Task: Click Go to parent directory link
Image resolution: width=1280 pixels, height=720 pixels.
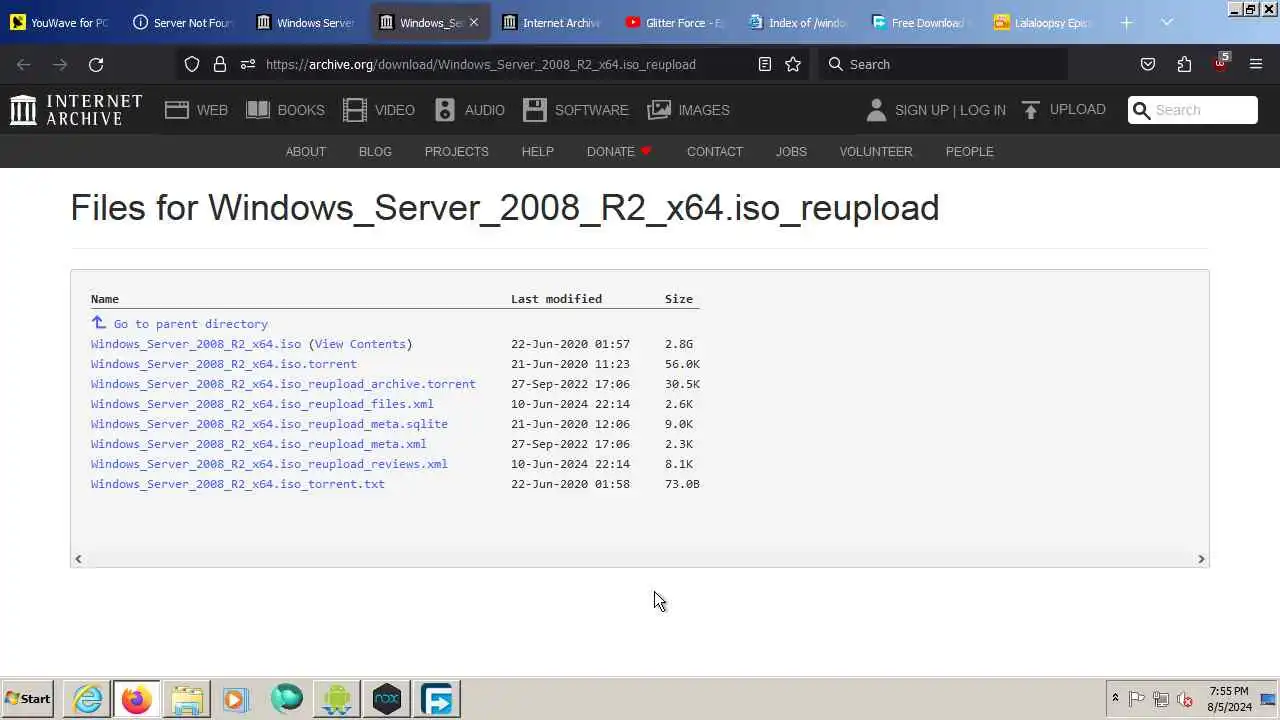Action: tap(180, 323)
